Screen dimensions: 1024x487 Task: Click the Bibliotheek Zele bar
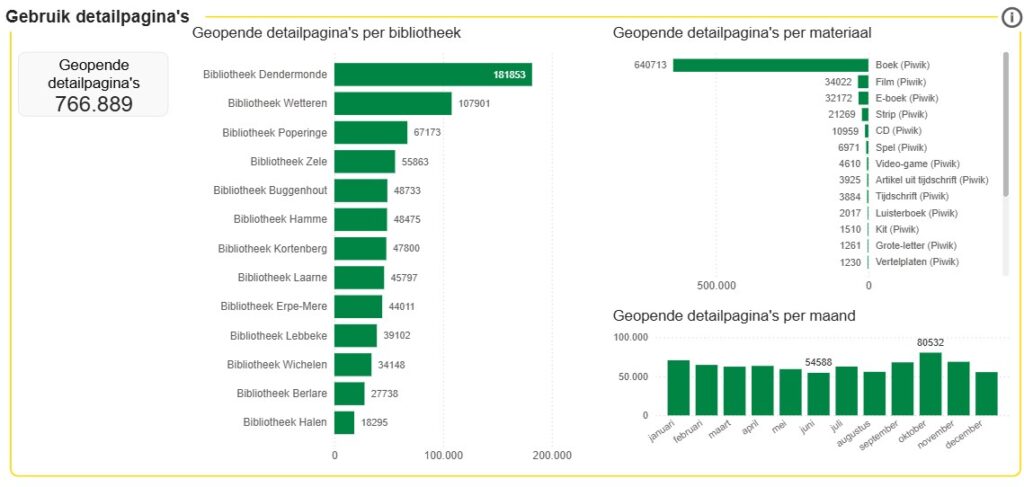coord(364,162)
